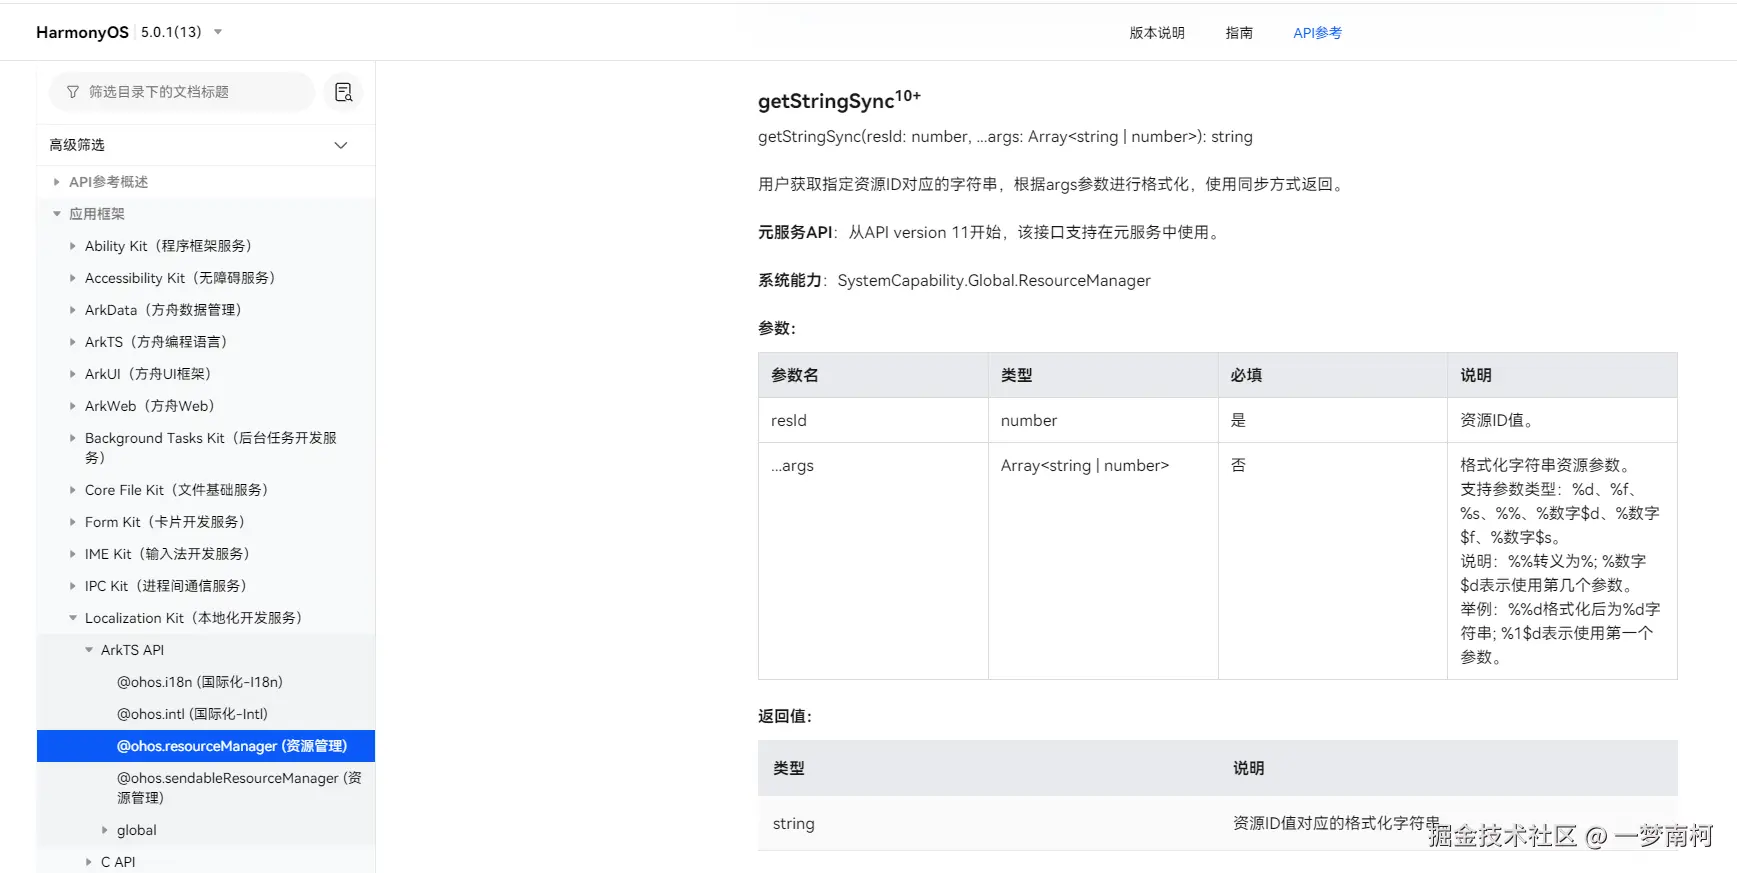The width and height of the screenshot is (1737, 873).
Task: Open @ohos.sendableResourceManager entry
Action: [239, 788]
